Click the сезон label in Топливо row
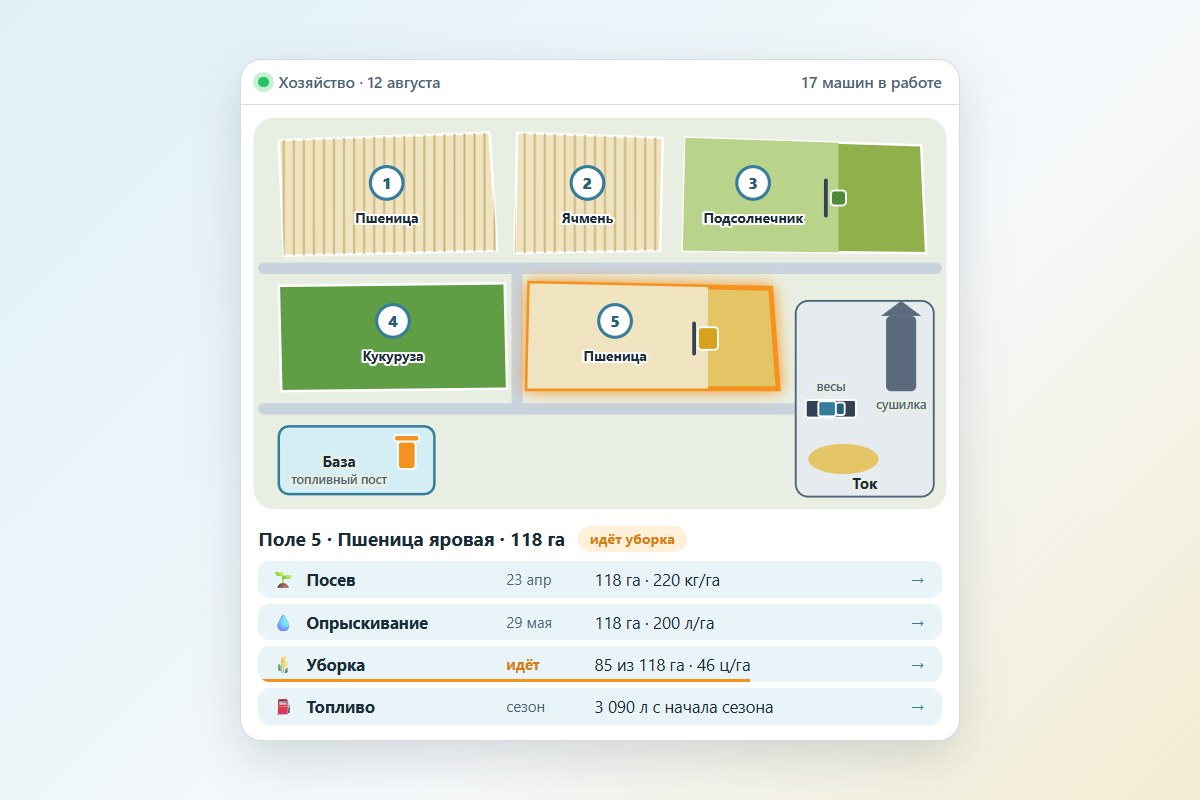Viewport: 1200px width, 800px height. [x=526, y=707]
